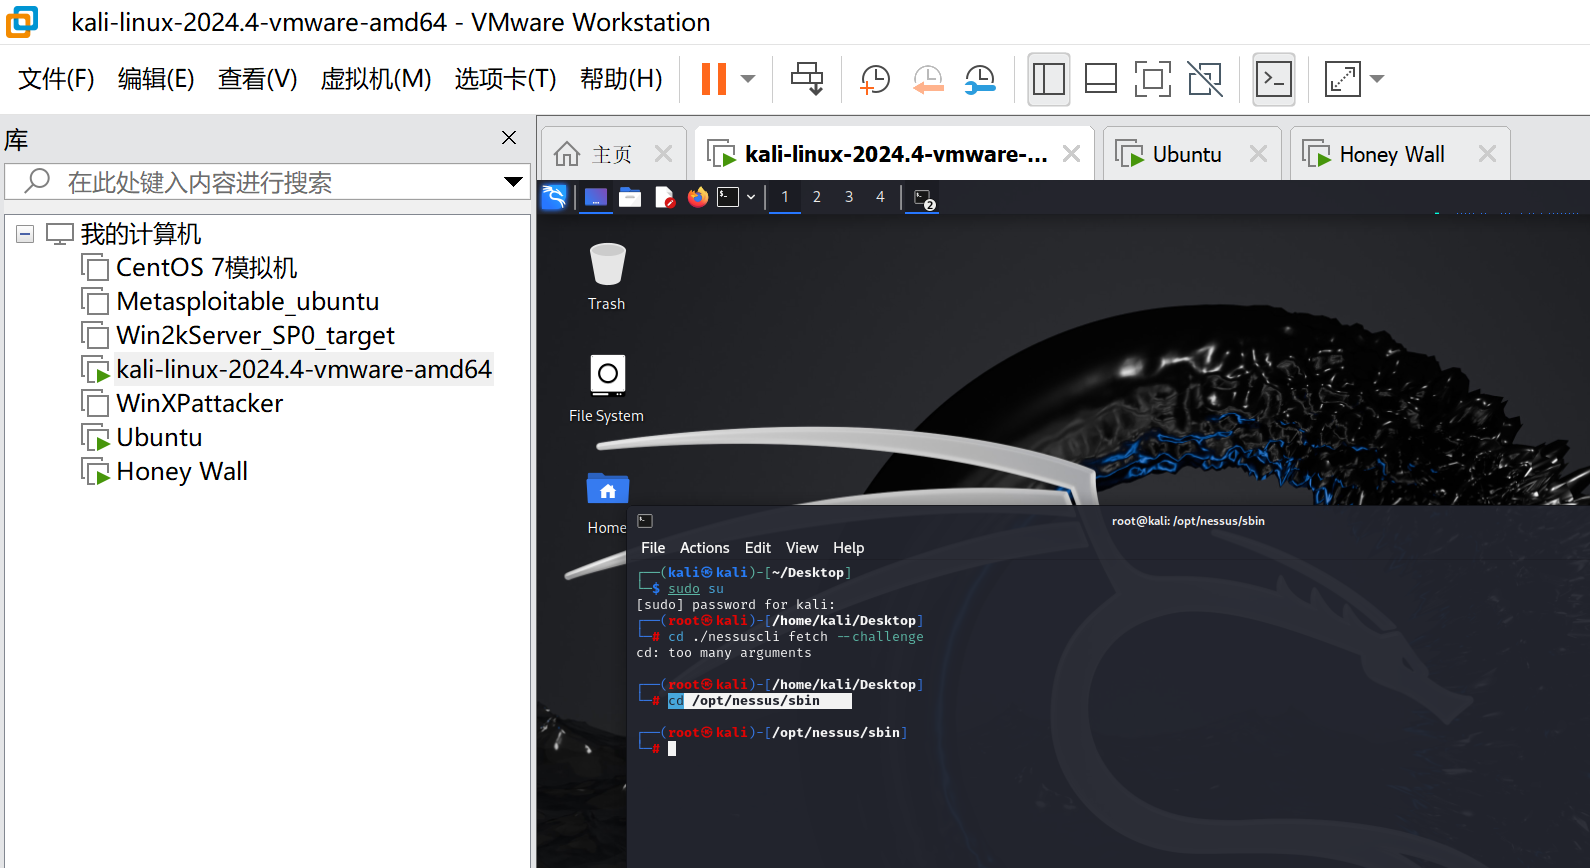Viewport: 1590px width, 868px height.
Task: Collapse 我的计算机 tree node
Action: coord(25,234)
